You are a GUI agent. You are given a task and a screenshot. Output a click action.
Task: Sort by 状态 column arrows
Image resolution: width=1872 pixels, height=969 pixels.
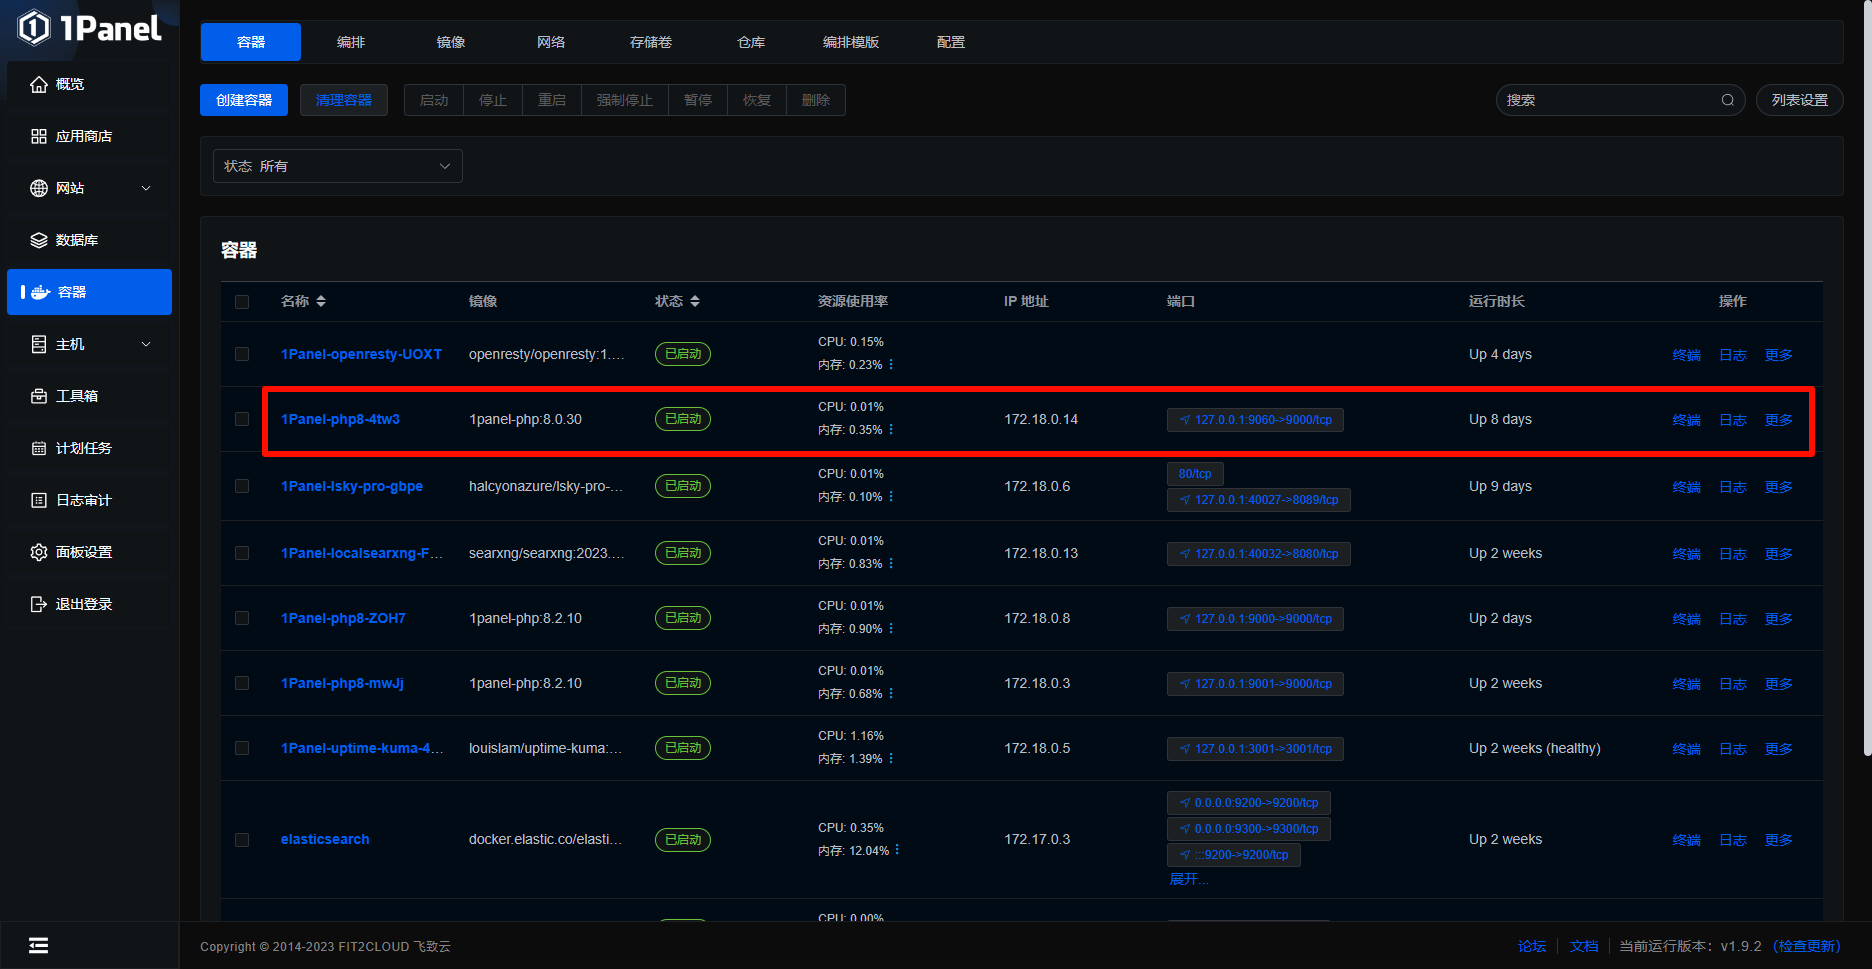click(695, 301)
